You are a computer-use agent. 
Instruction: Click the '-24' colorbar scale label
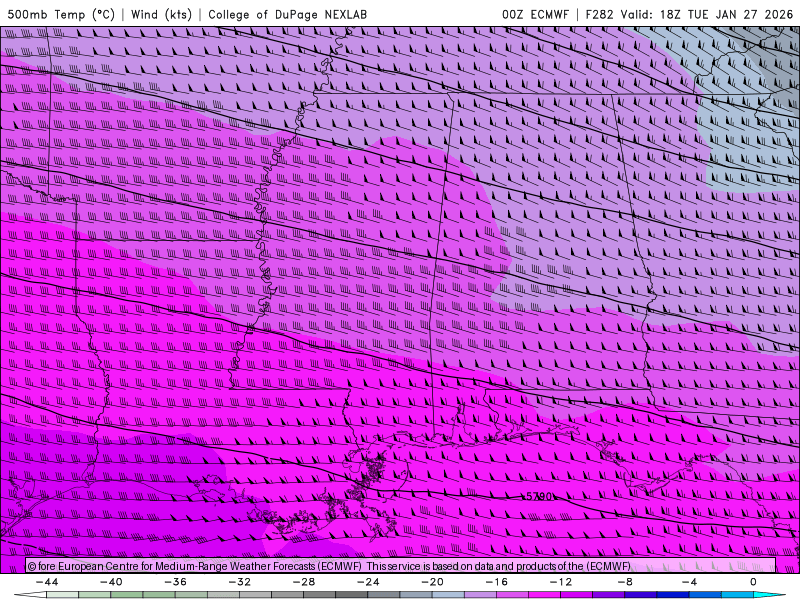[x=368, y=582]
